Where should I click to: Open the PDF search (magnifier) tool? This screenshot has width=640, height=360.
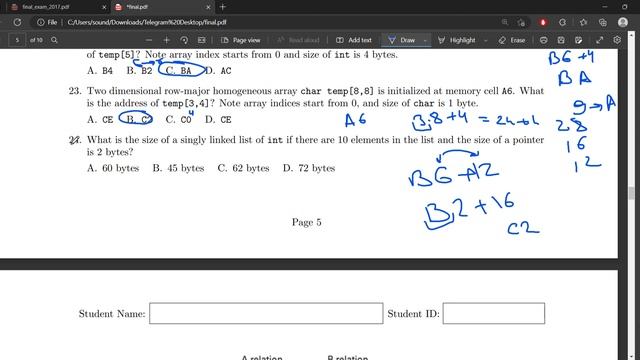[x=54, y=40]
